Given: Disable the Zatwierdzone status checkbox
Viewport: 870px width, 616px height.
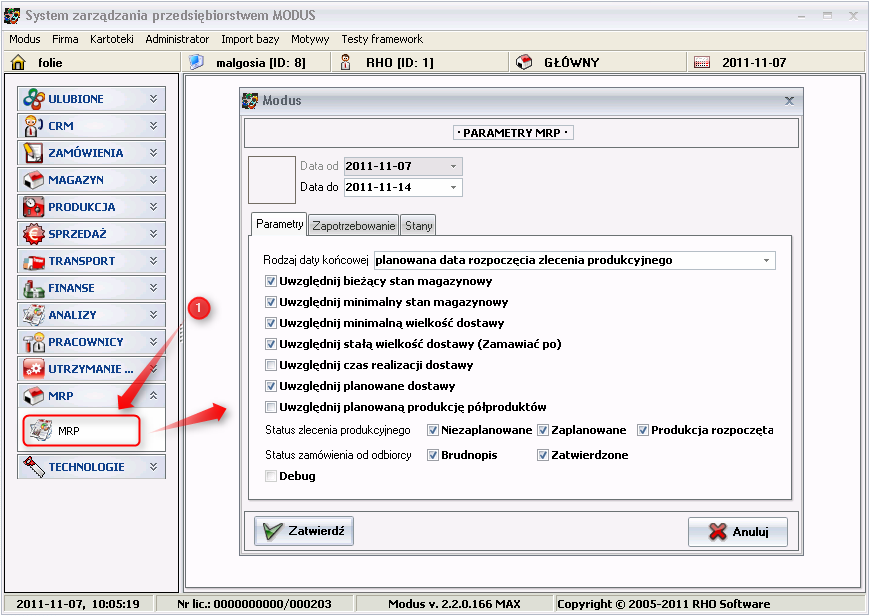Looking at the screenshot, I should pyautogui.click(x=542, y=455).
